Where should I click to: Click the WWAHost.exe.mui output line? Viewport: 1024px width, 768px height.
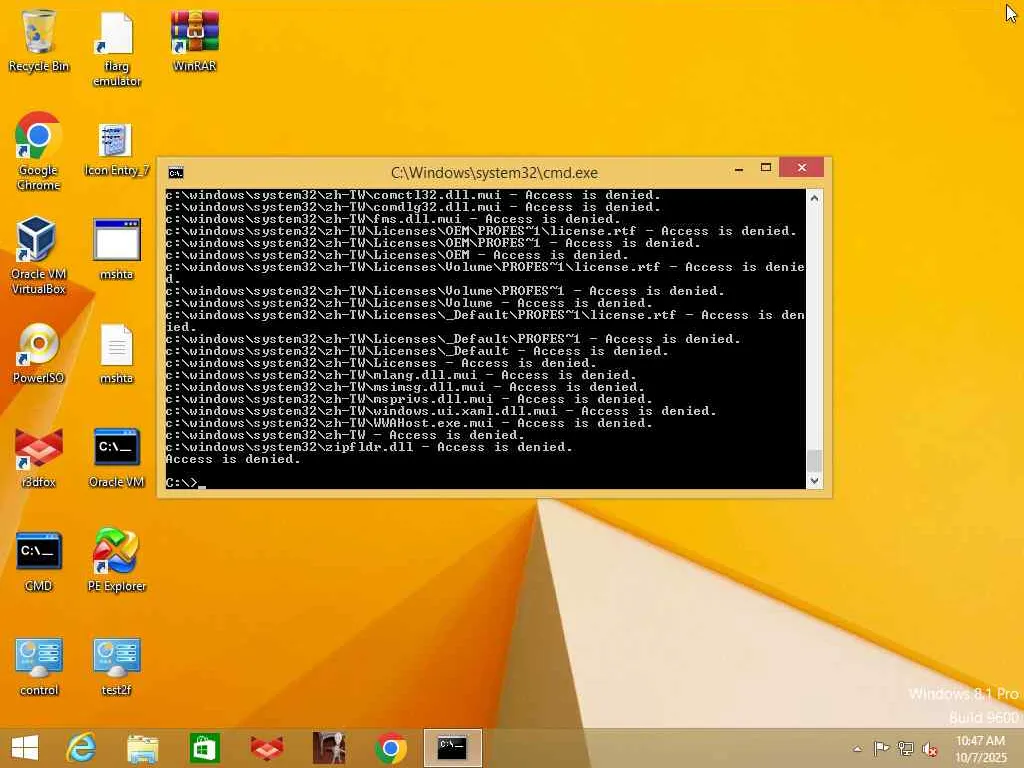[409, 423]
